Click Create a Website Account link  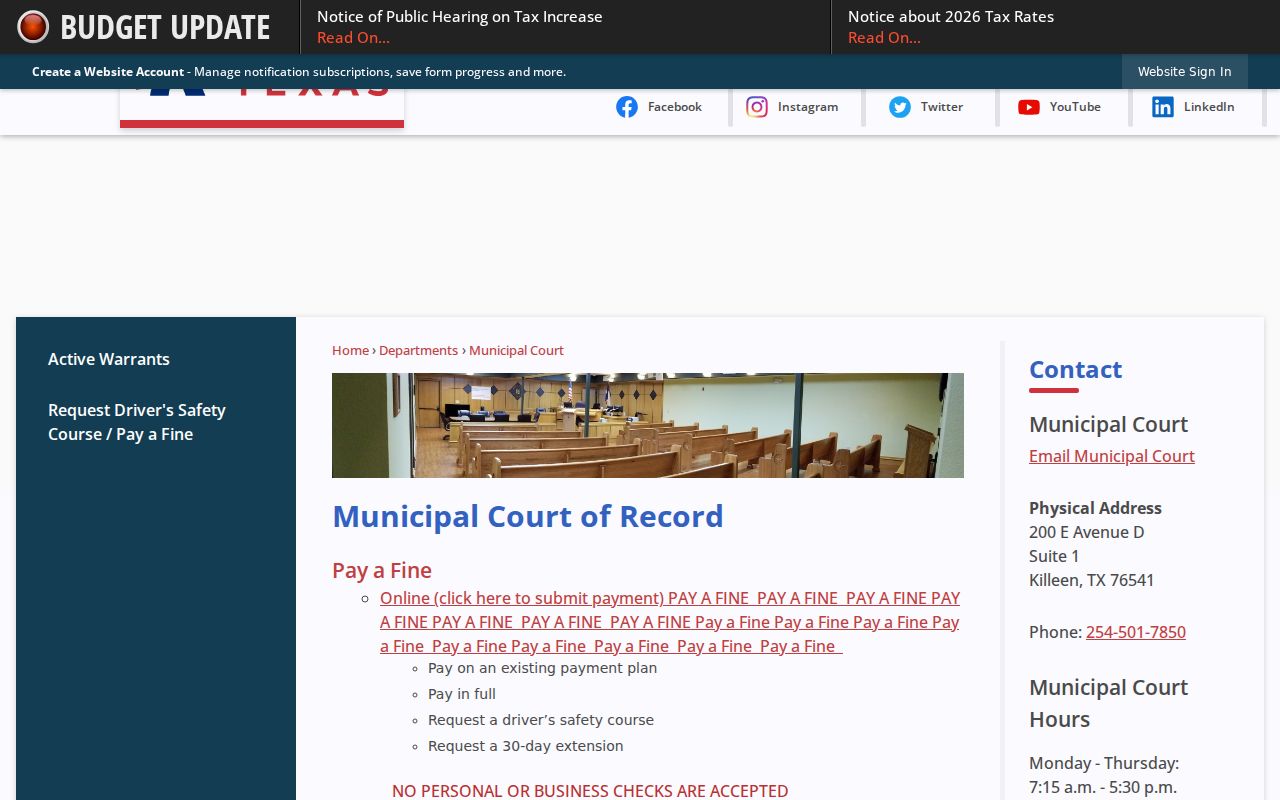[x=108, y=72]
